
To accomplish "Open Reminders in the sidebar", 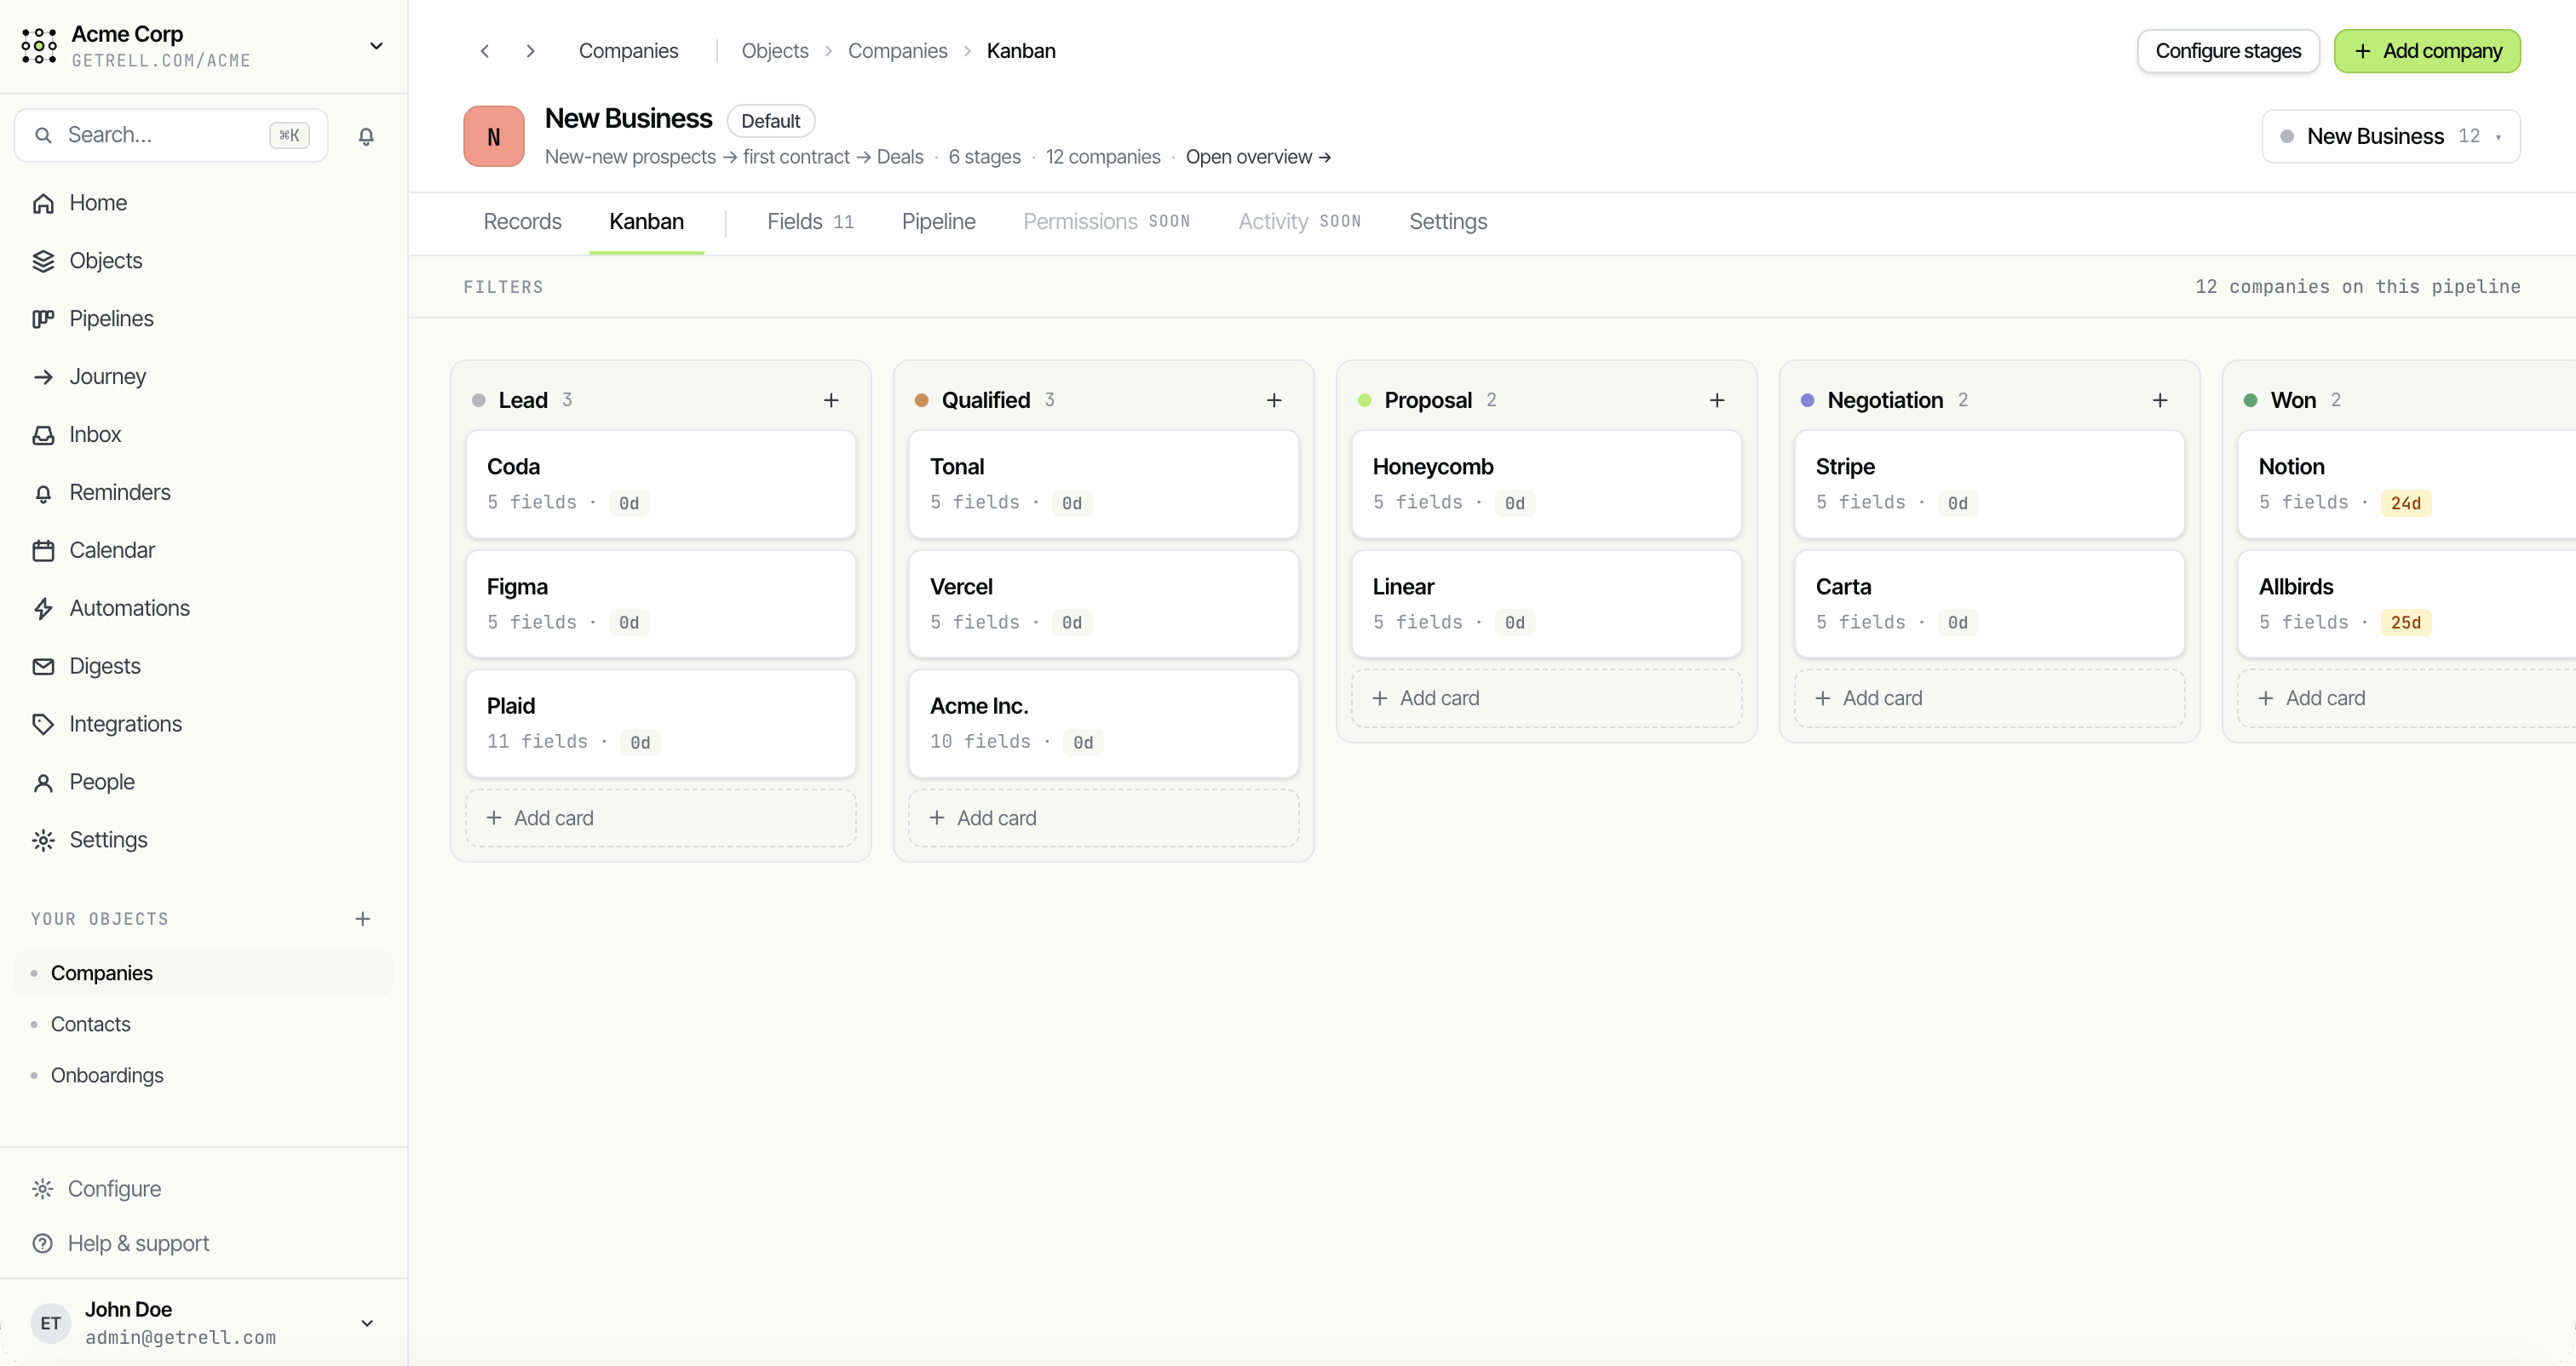I will pyautogui.click(x=204, y=493).
